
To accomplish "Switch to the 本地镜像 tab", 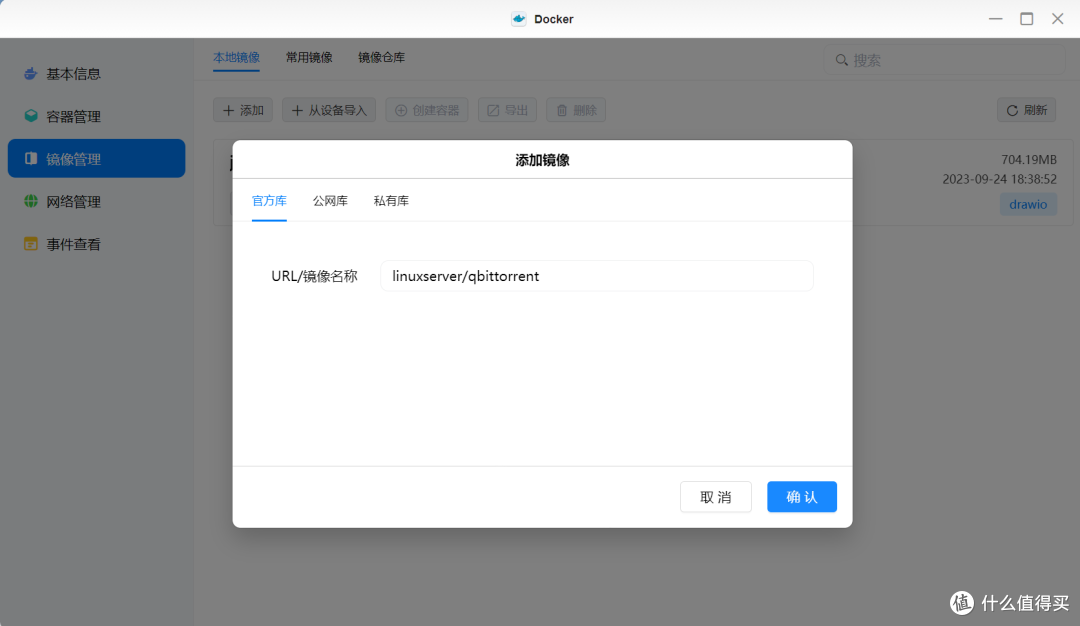I will click(x=236, y=58).
